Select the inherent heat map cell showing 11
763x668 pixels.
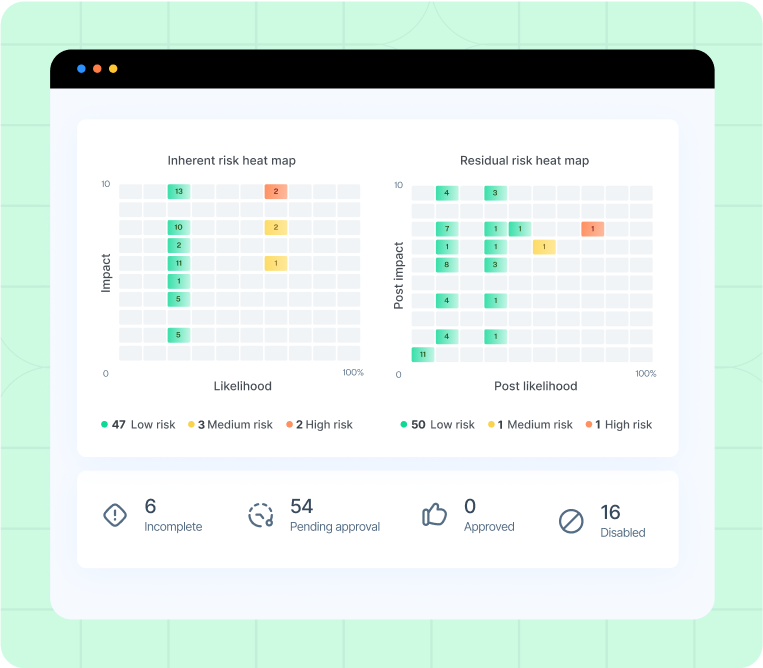pyautogui.click(x=179, y=263)
